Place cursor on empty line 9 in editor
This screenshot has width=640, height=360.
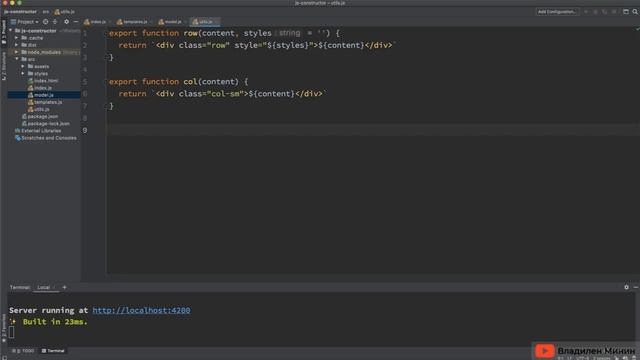point(373,130)
